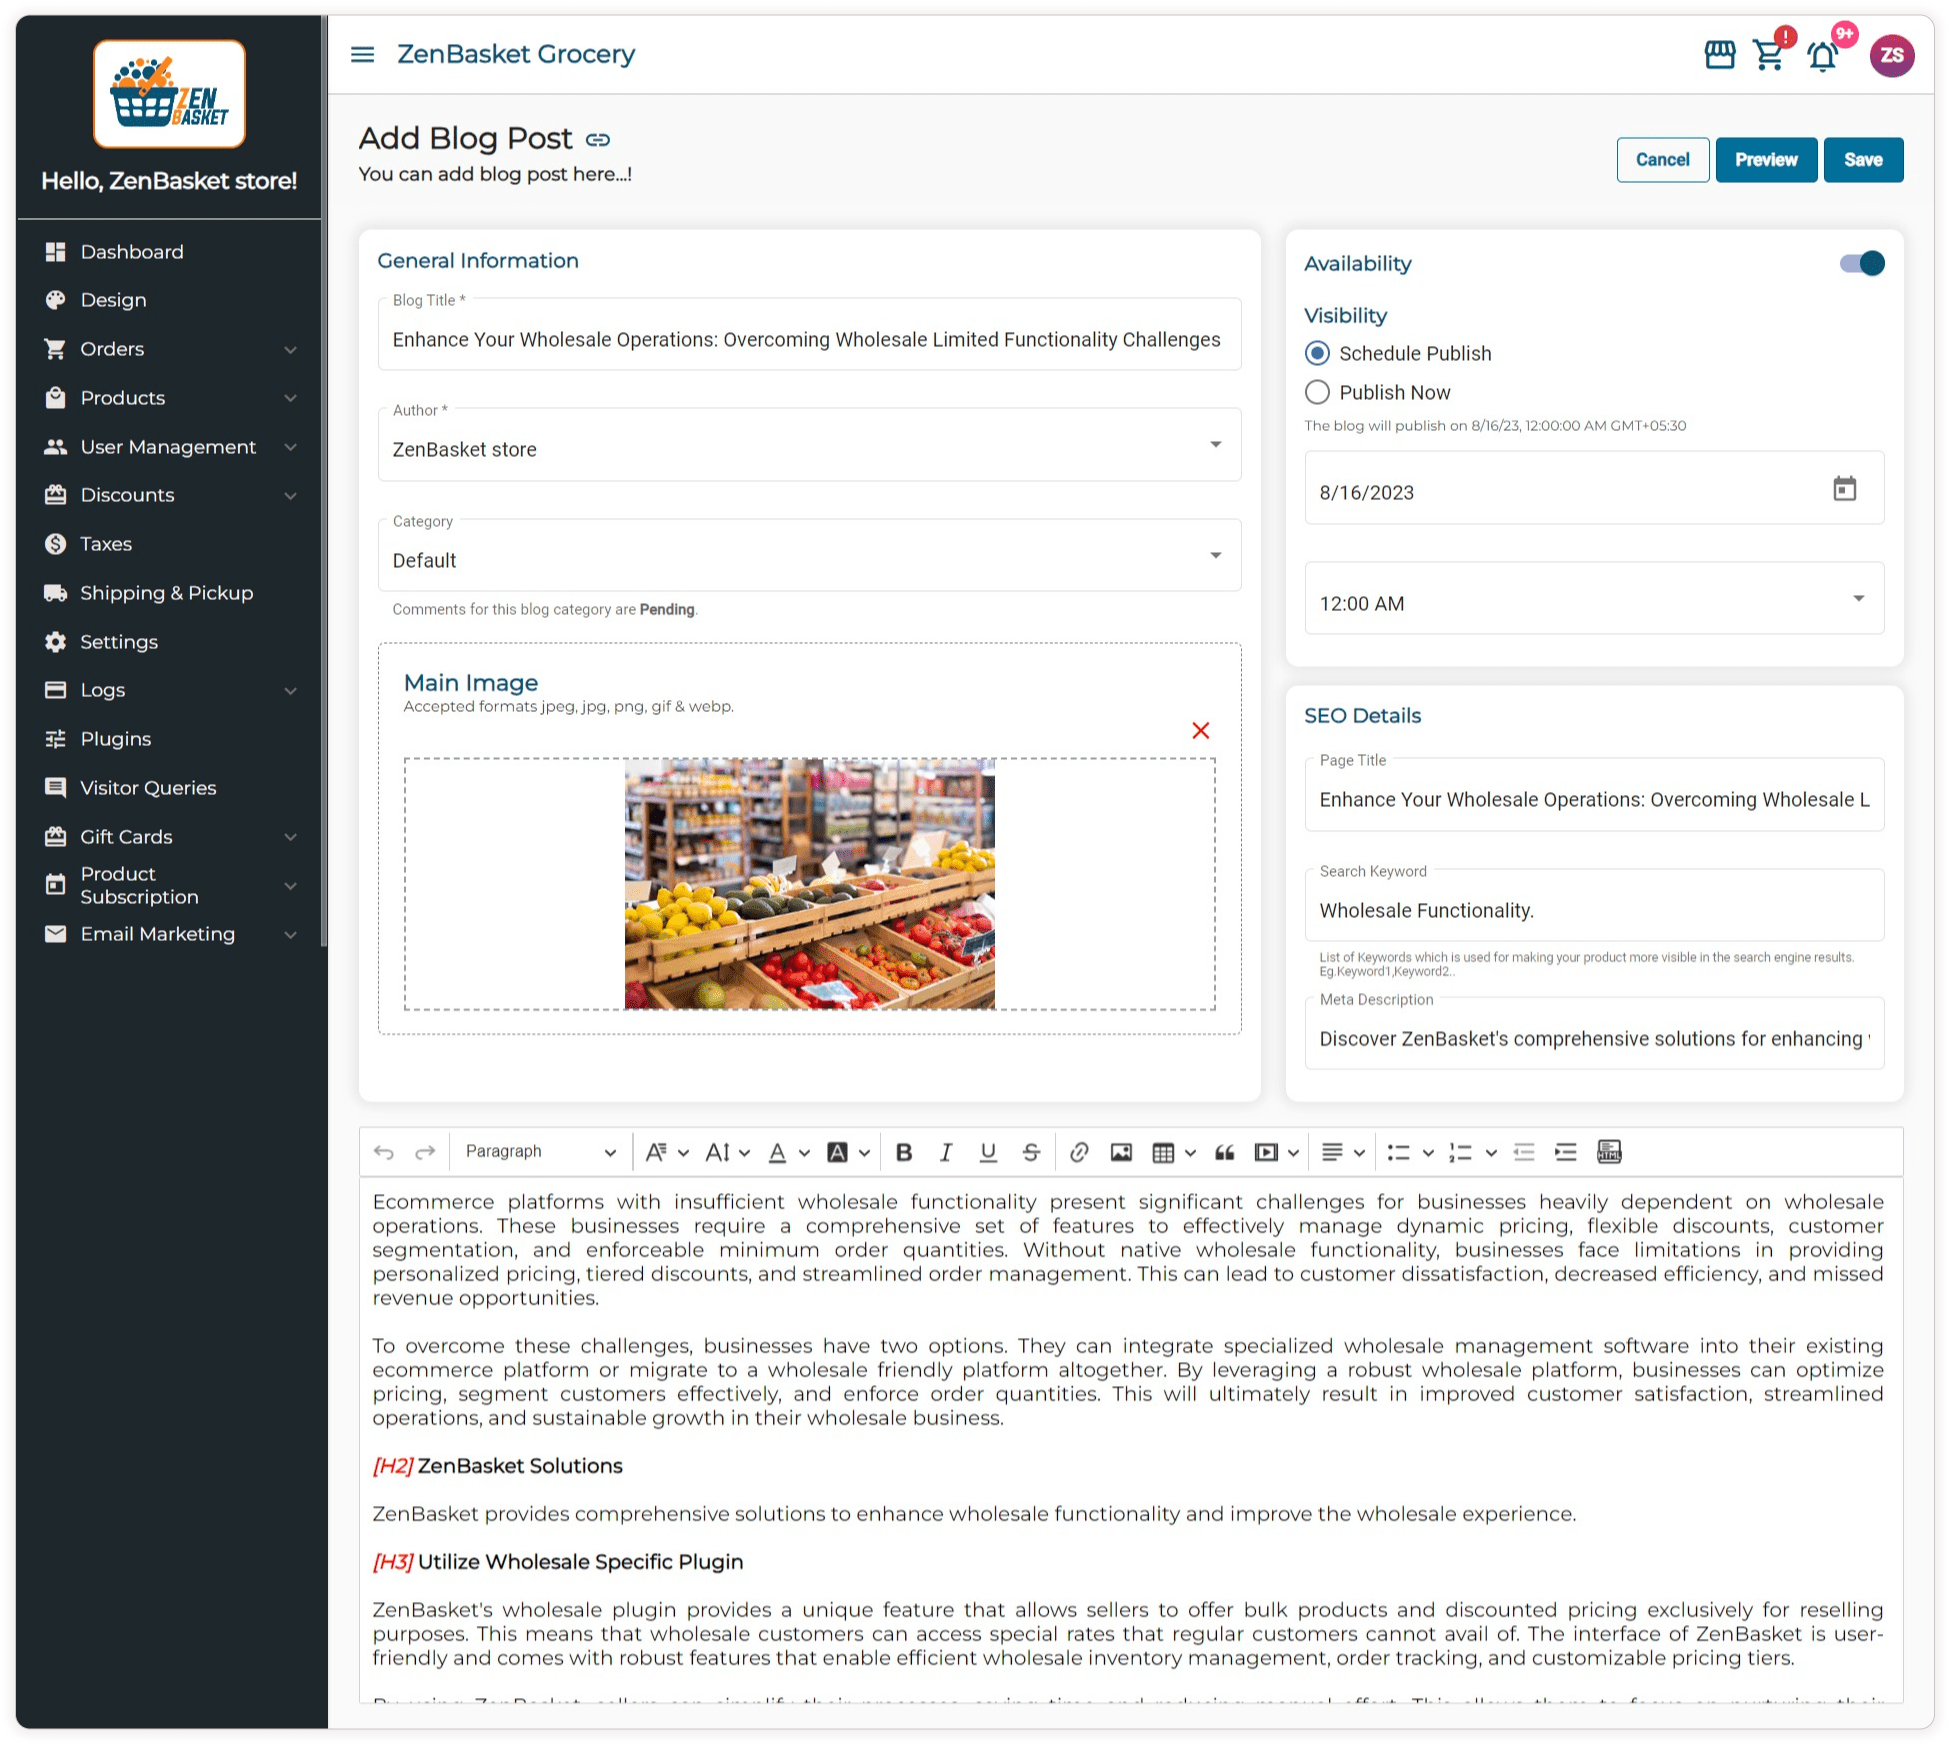Select the Publish Now radio option
Viewport: 1950px width, 1746px height.
(x=1317, y=392)
